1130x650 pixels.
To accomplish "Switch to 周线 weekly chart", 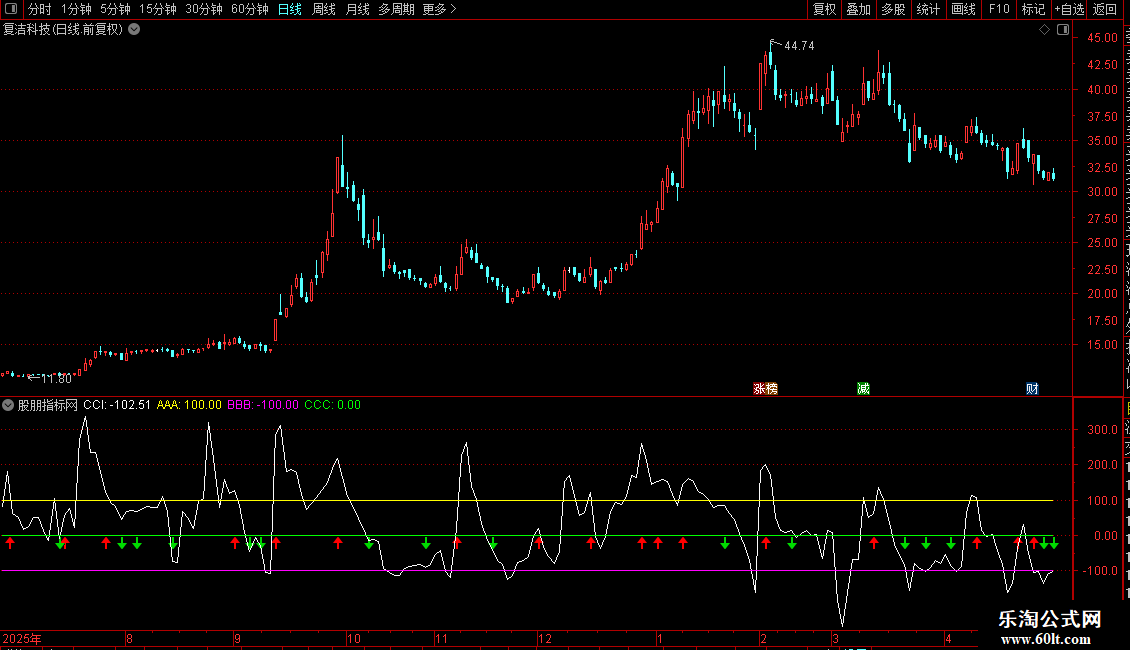I will click(x=324, y=9).
